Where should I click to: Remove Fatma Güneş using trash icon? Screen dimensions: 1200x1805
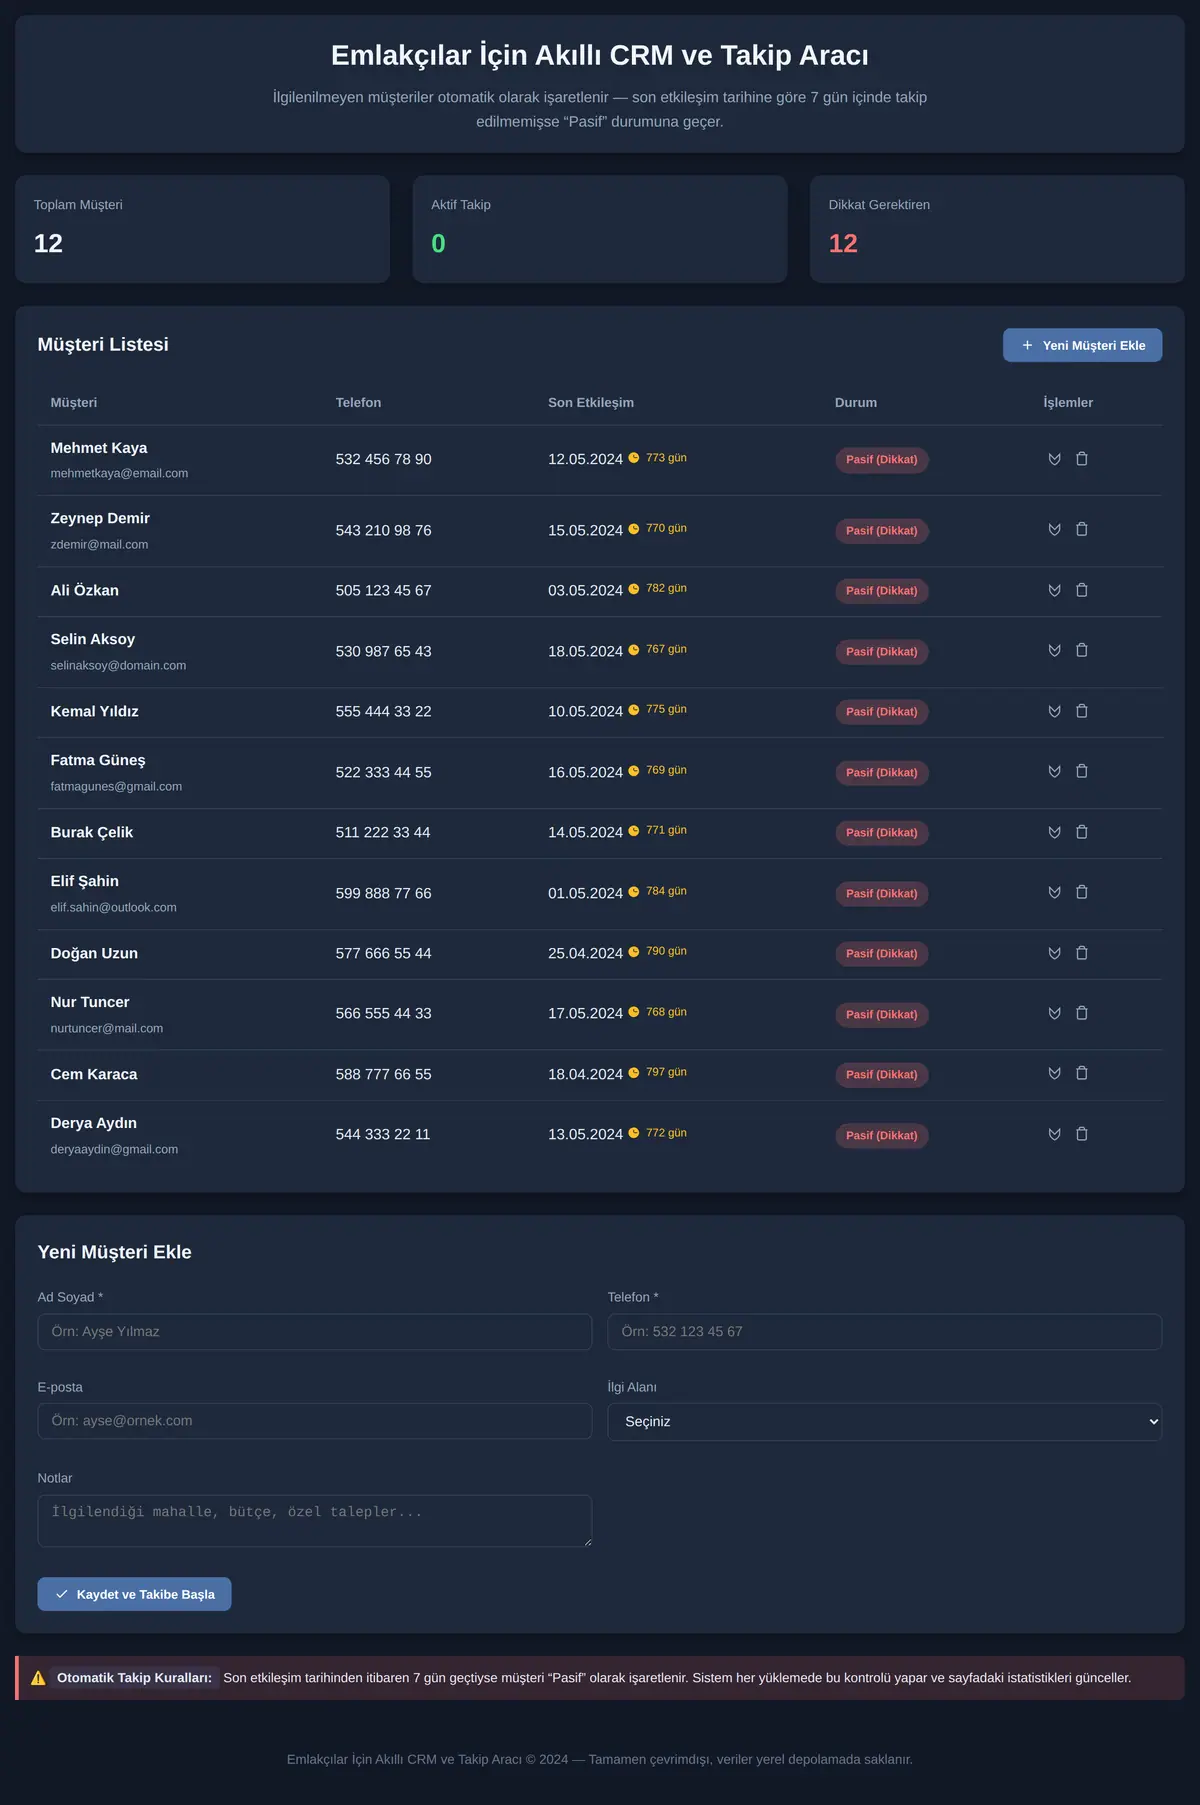(x=1082, y=771)
